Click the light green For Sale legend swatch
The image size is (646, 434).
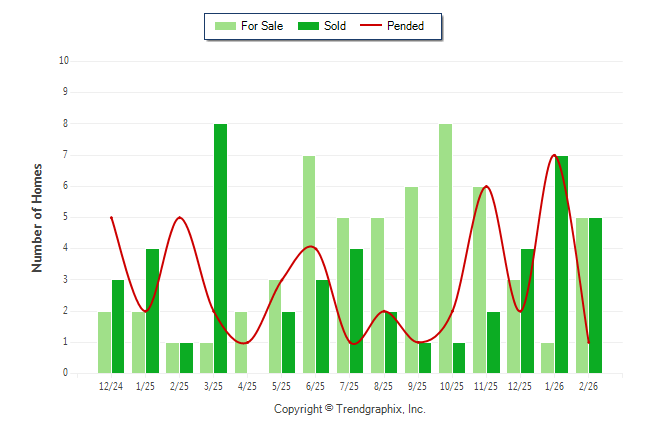[226, 26]
